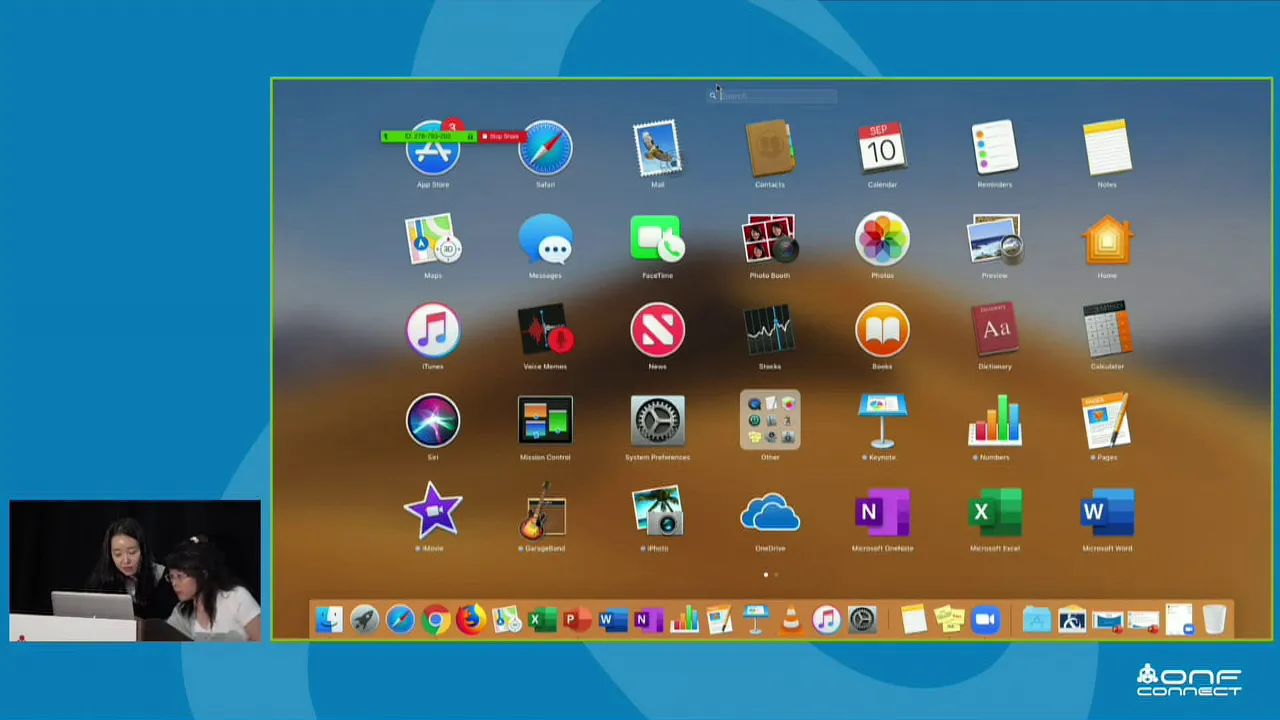Click the red Stop Share button

pos(500,136)
